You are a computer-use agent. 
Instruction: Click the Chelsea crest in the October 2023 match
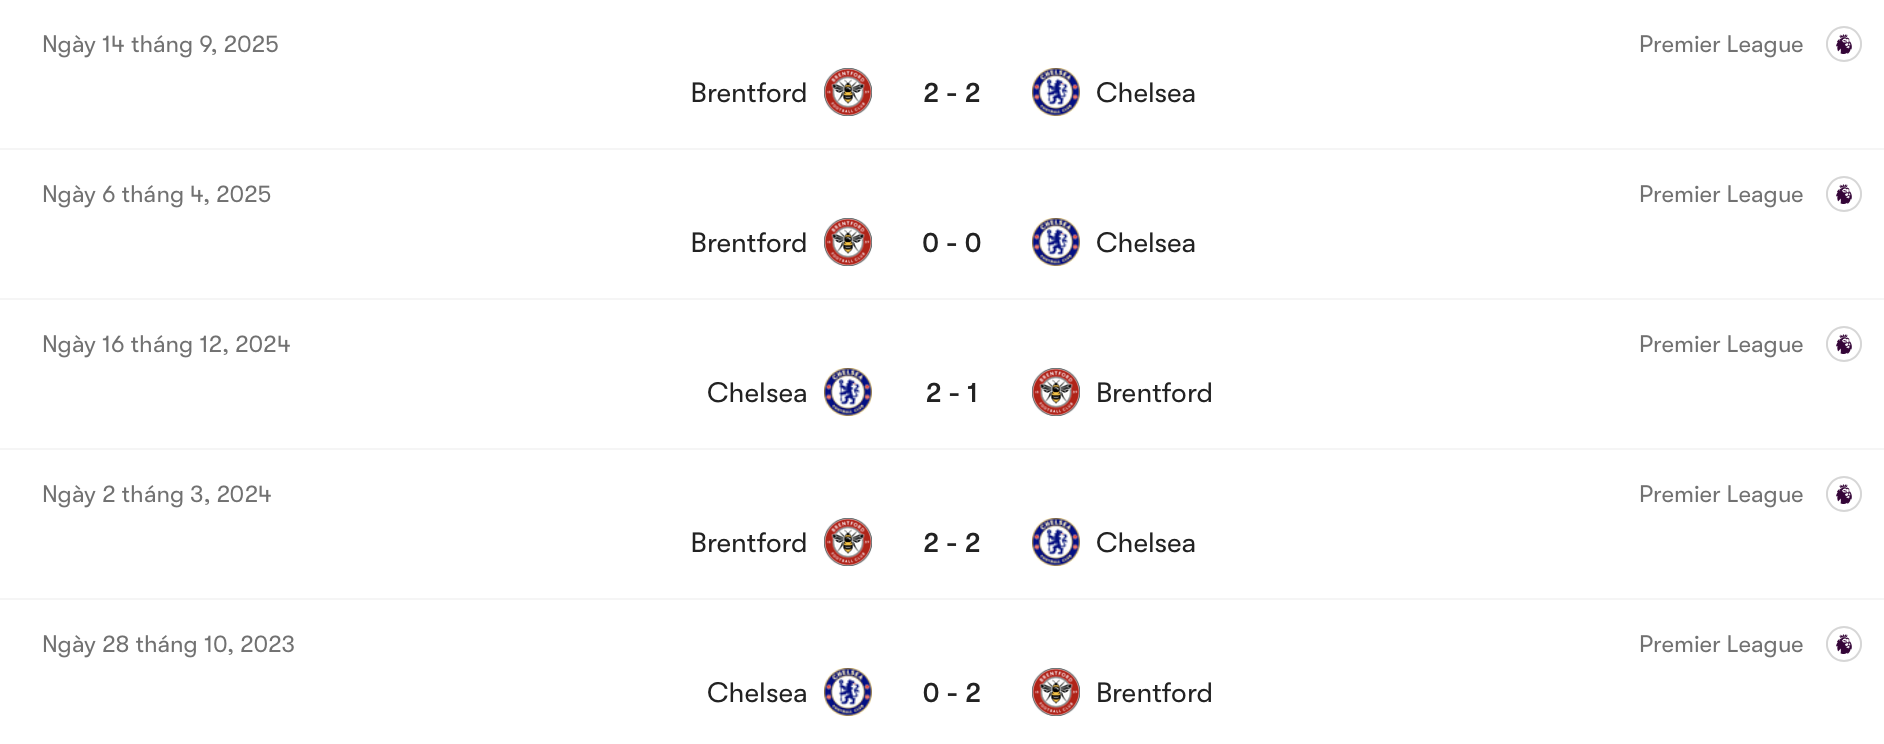coord(846,691)
